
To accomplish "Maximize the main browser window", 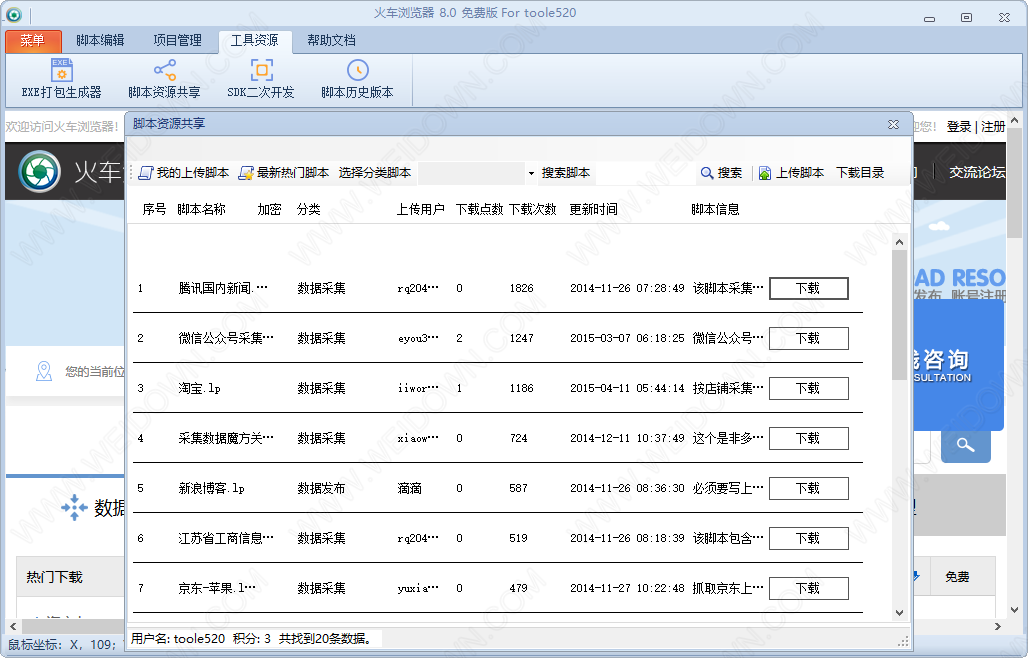I will pos(966,18).
